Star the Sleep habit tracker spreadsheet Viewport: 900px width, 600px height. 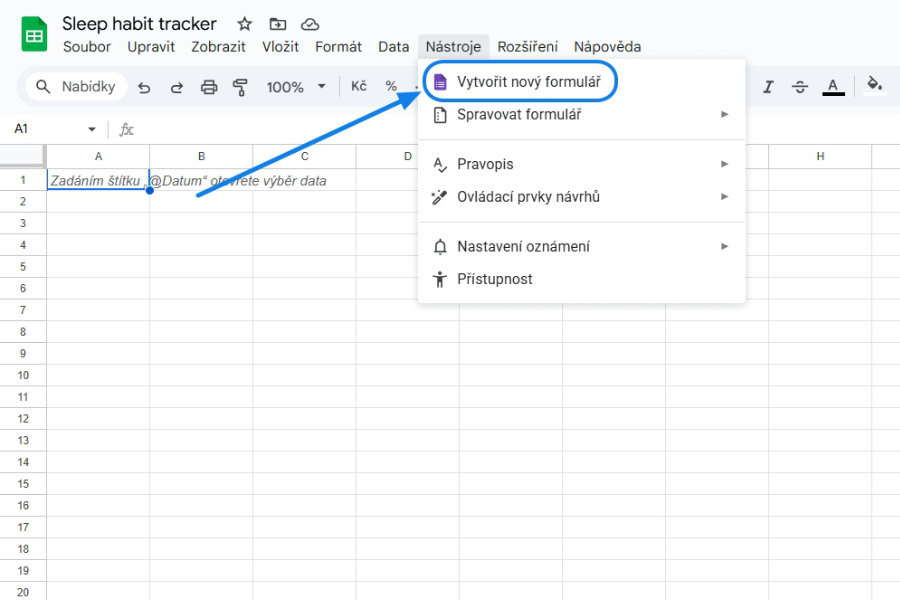point(243,23)
